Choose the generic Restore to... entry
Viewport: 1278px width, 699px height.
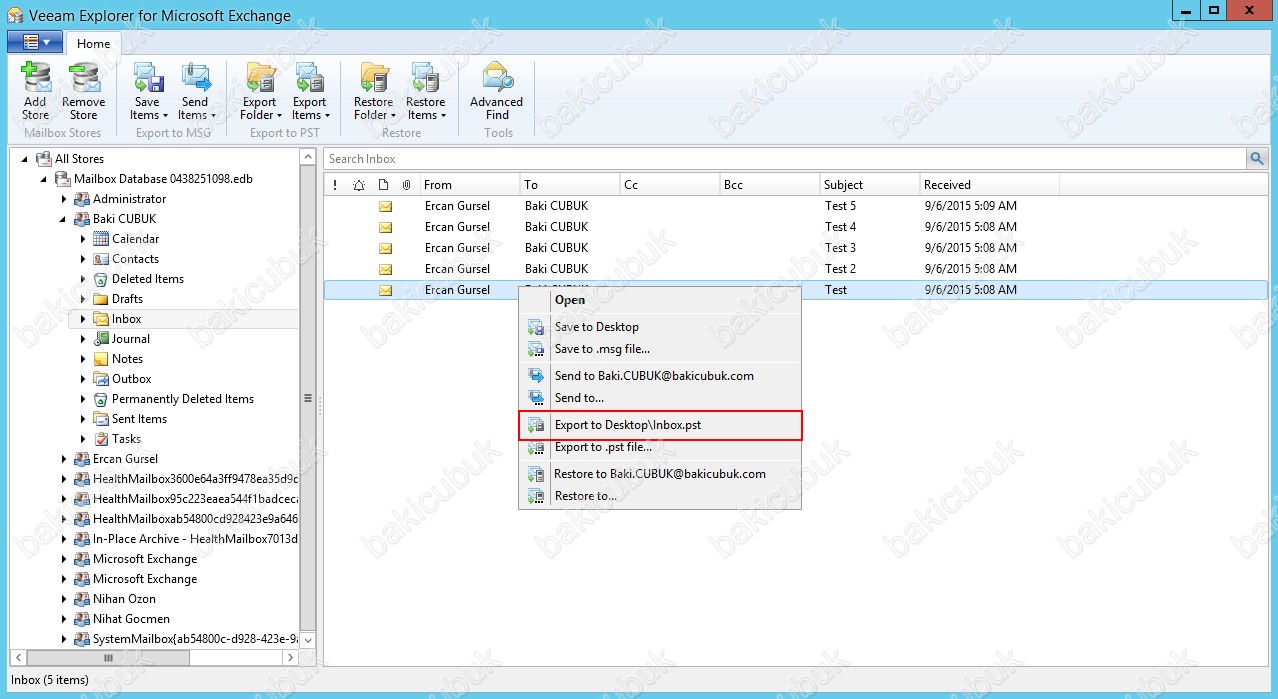pos(660,496)
